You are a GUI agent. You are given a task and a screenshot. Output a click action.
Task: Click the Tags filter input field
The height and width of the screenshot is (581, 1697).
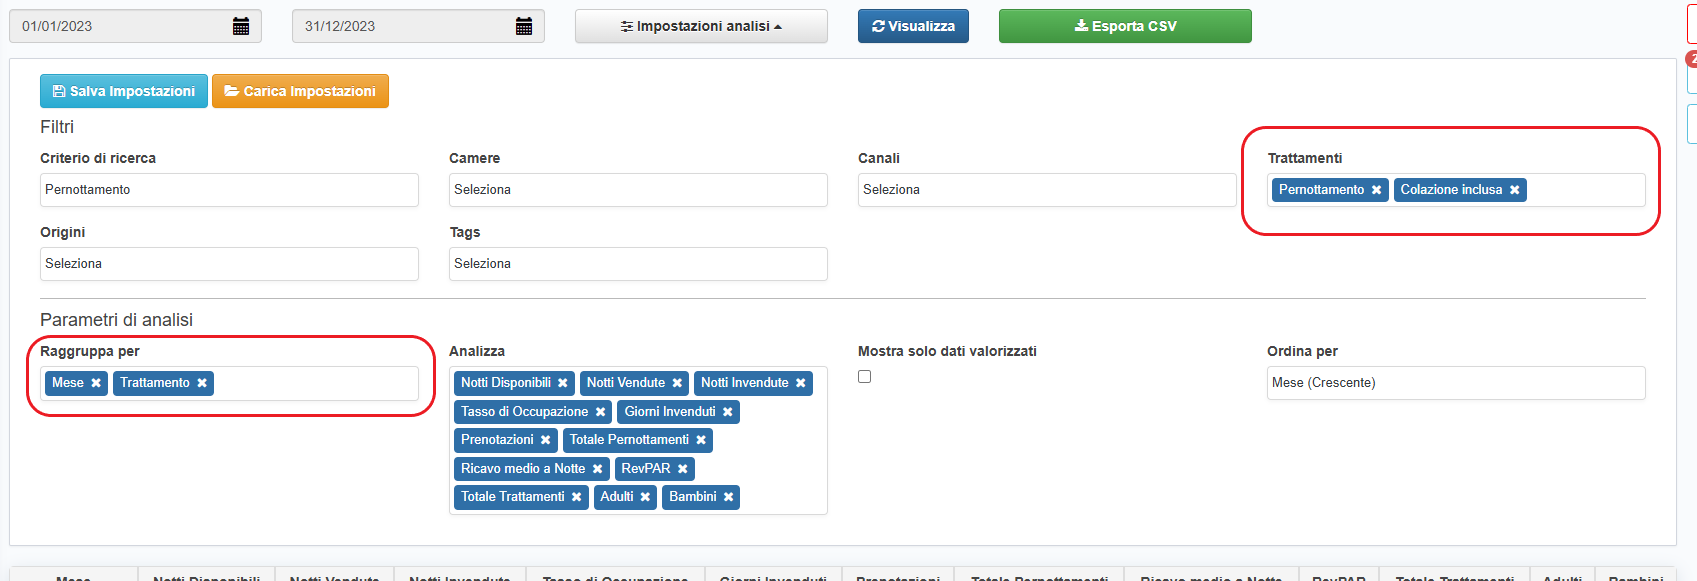pyautogui.click(x=638, y=264)
